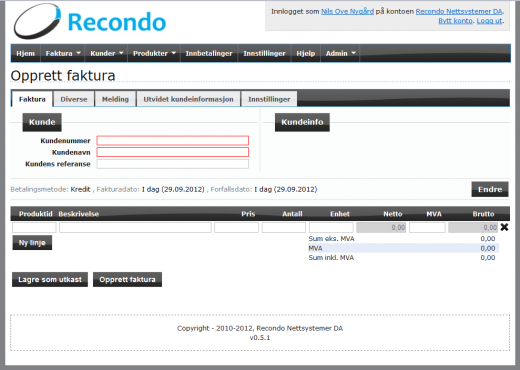Click the Endre button

(x=490, y=189)
